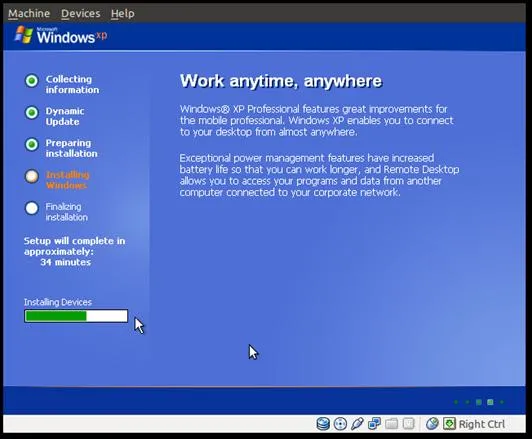Click the 'Installing Windows' orange step text
Screen dimensions: 532x439
(x=67, y=180)
